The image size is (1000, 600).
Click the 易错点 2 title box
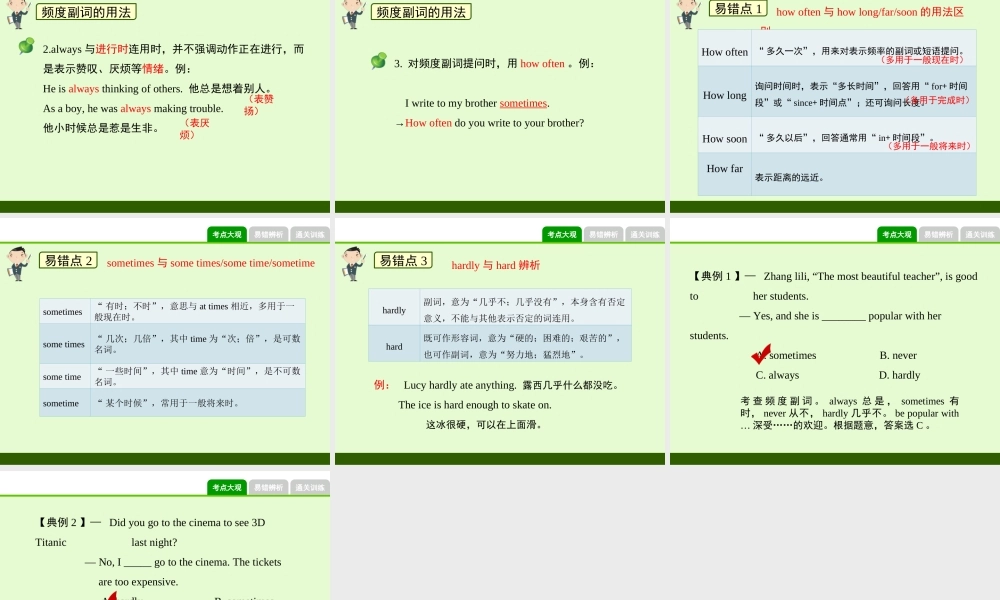68,261
